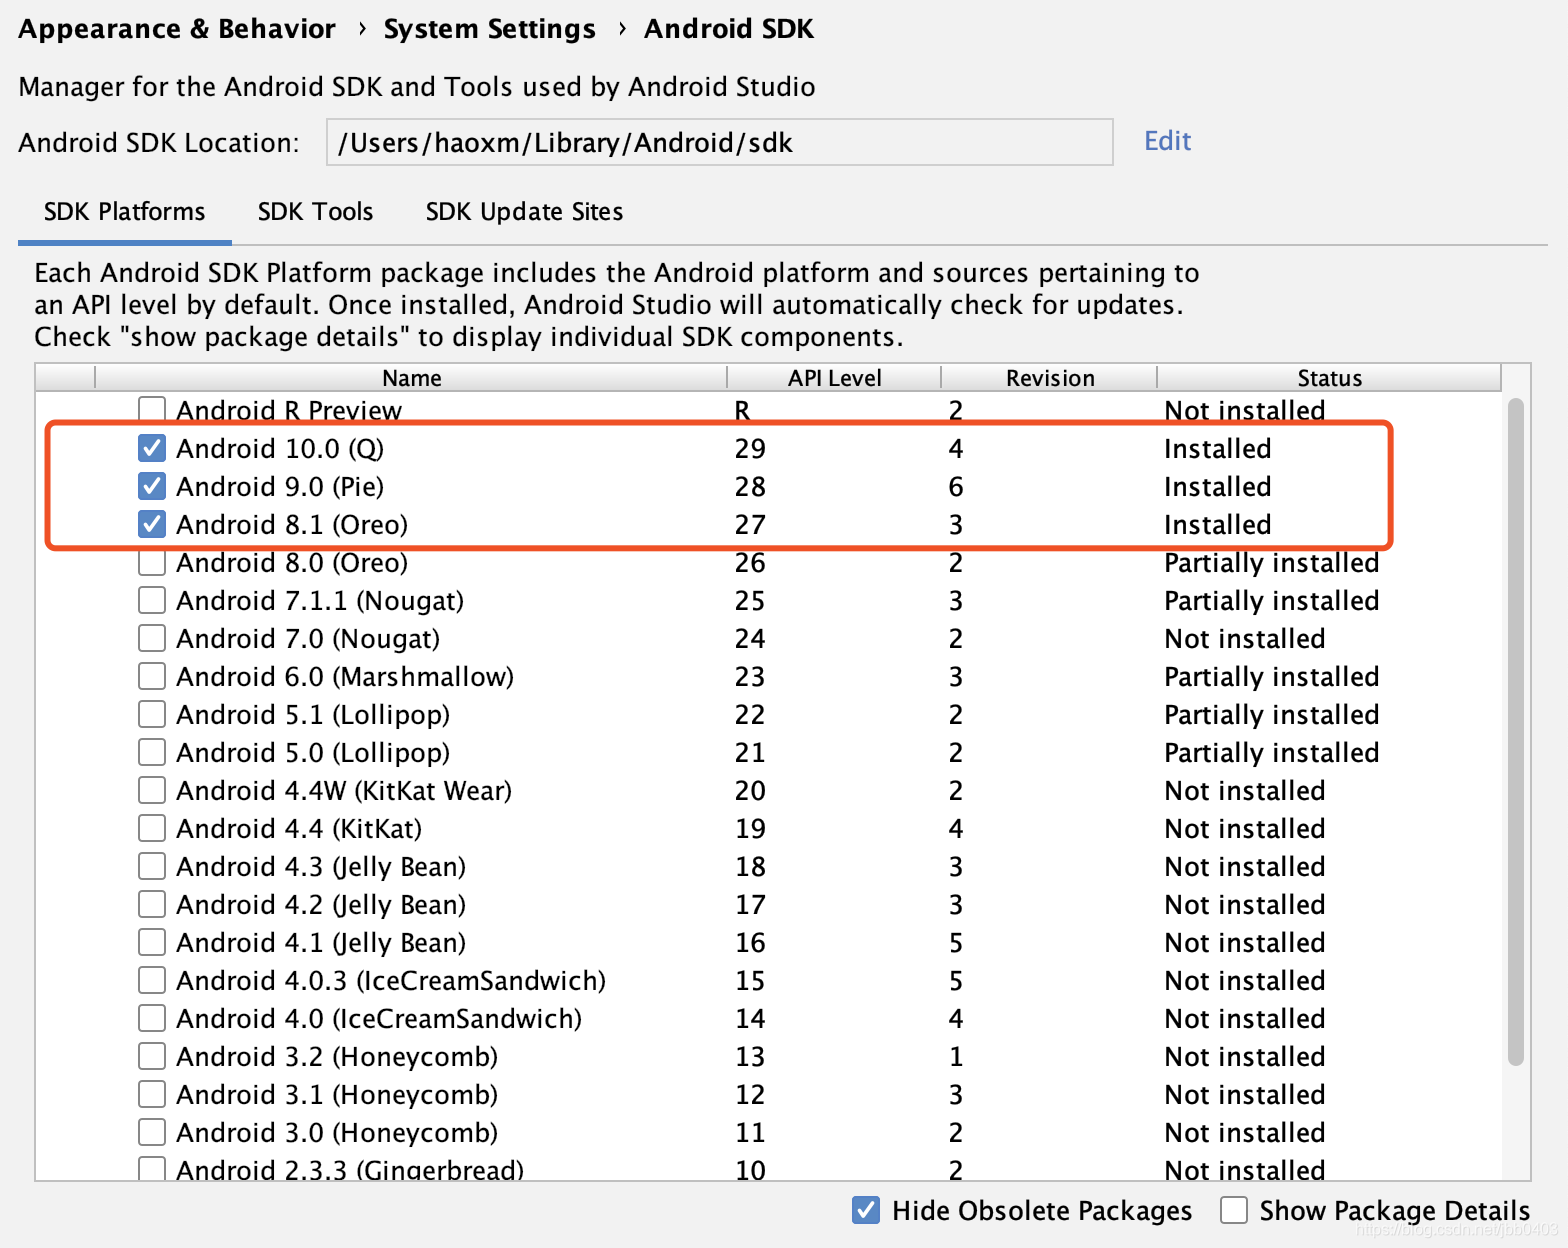
Task: Check Android 5.1 (Lollipop) checkbox
Action: tap(152, 714)
